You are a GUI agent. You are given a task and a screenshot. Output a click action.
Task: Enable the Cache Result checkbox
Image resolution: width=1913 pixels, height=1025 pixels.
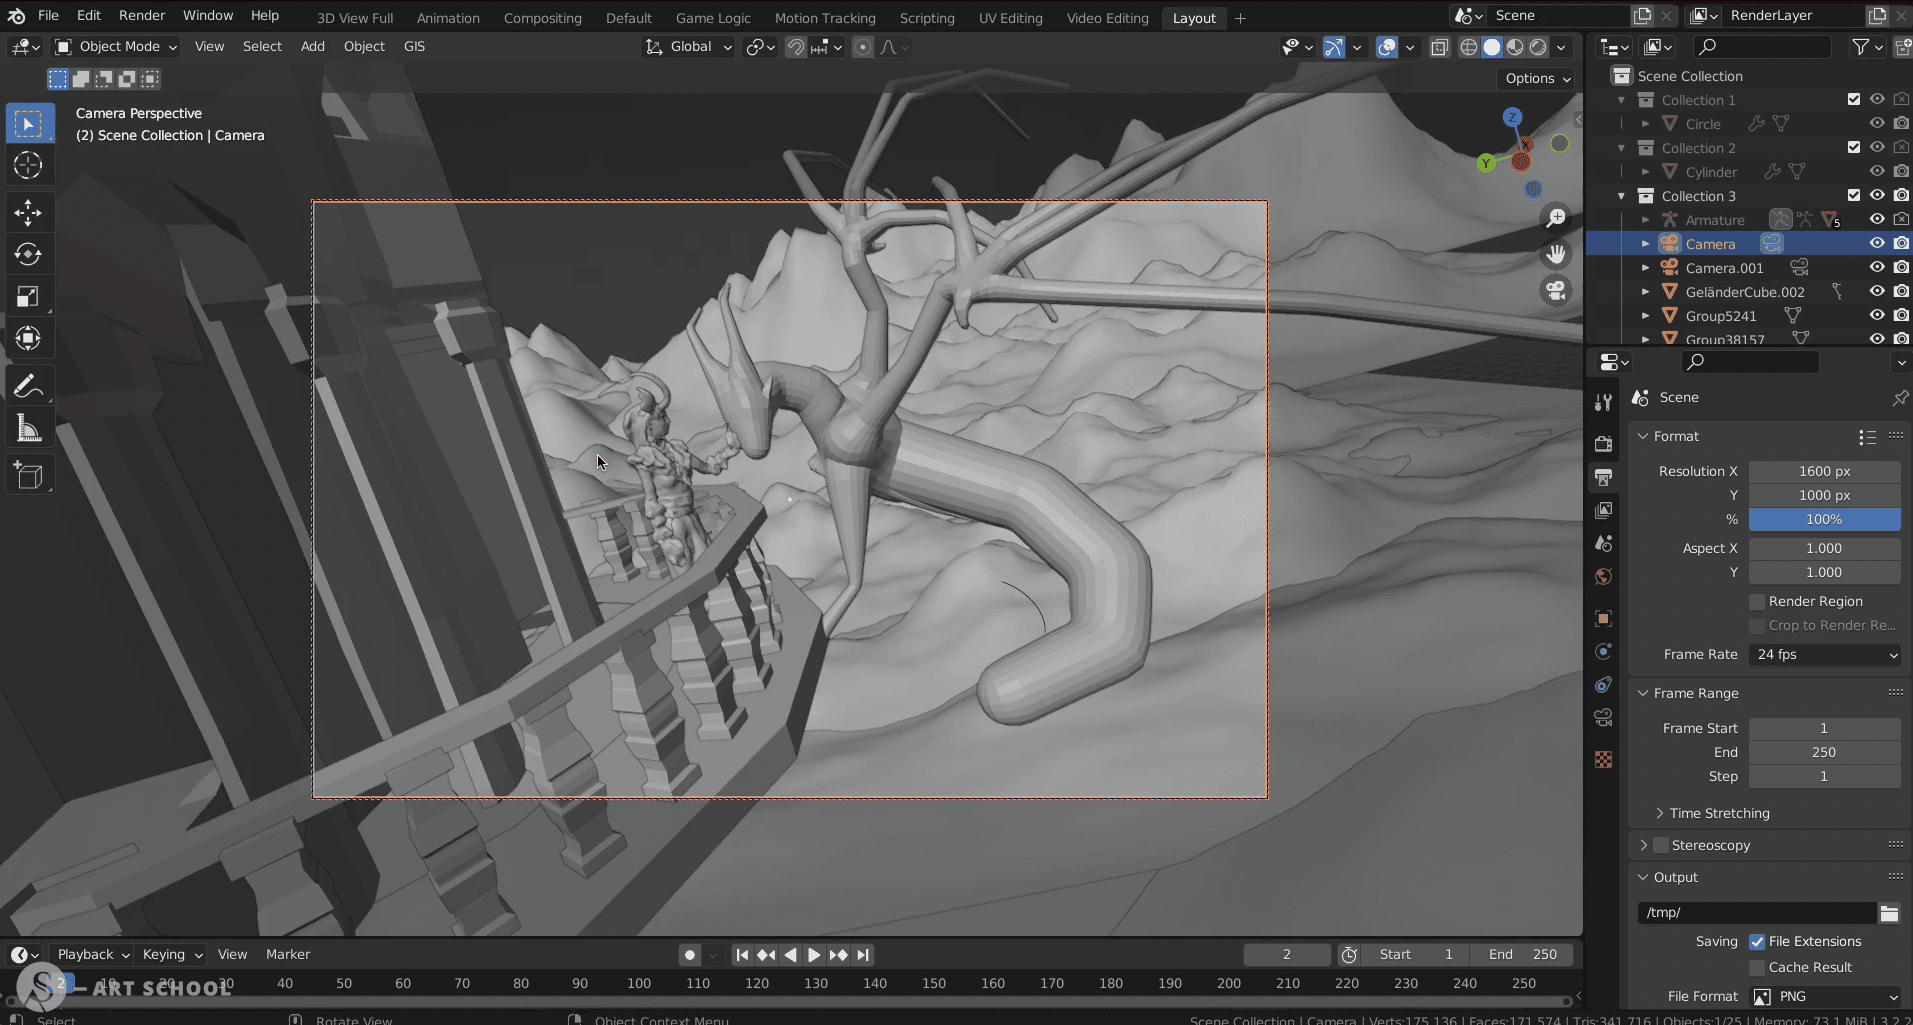click(x=1756, y=967)
